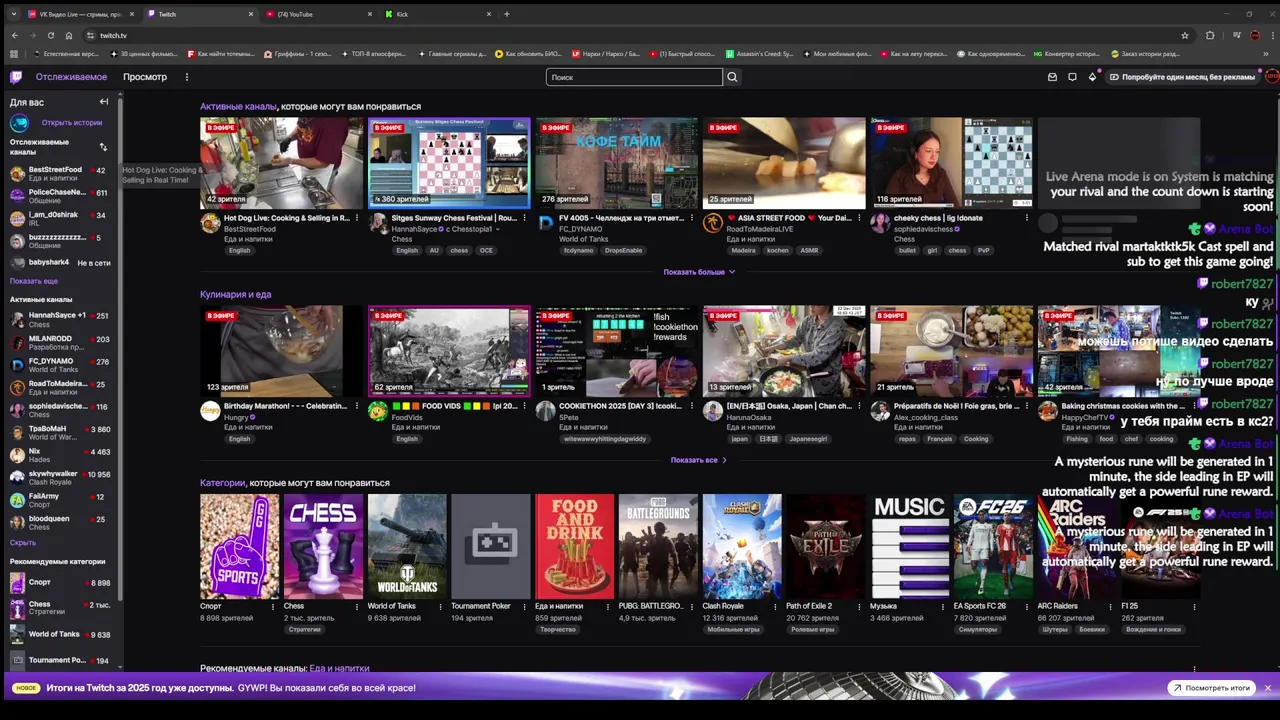Click the stories circle avatar icon
Viewport: 1280px width, 720px height.
(19, 123)
